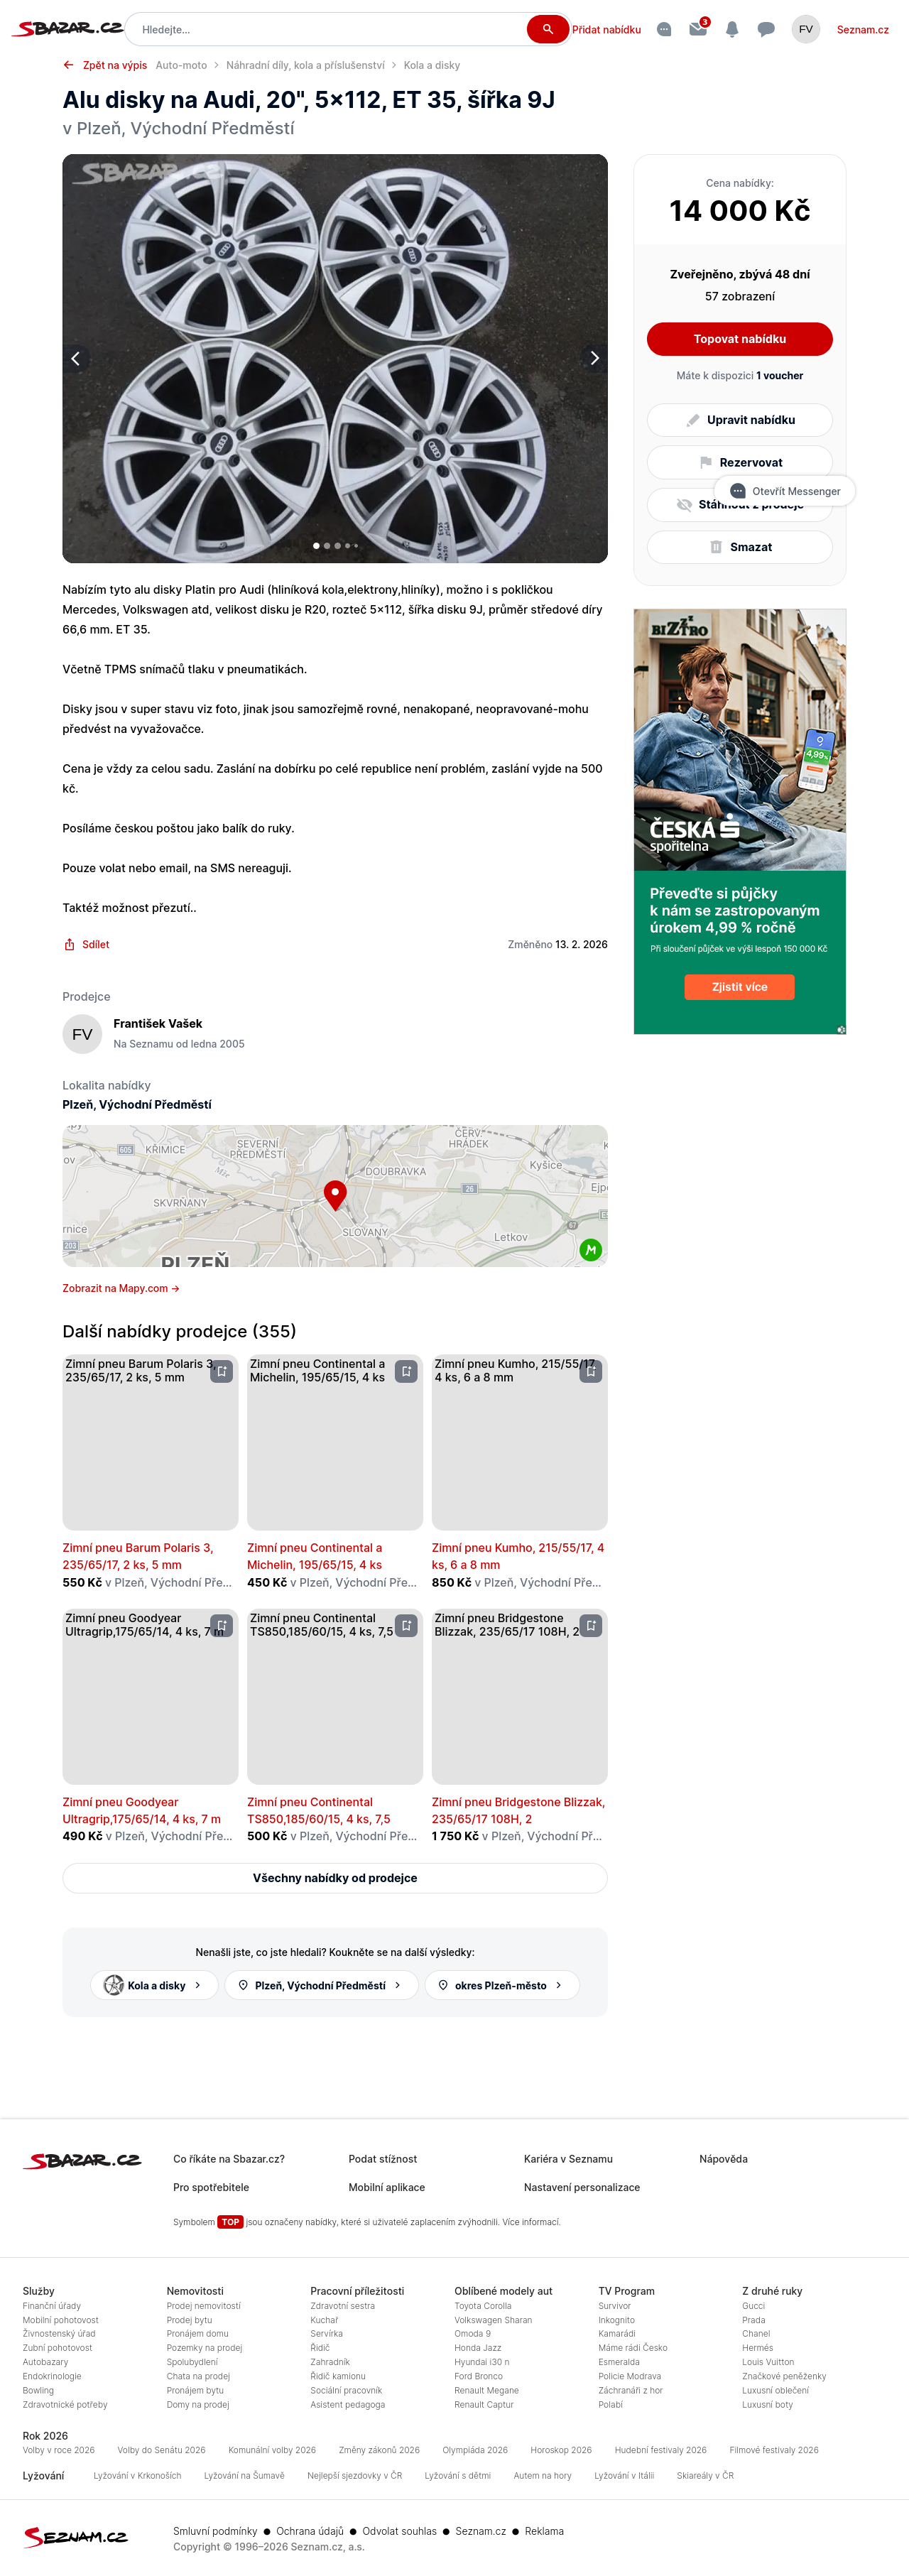Viewport: 909px width, 2576px height.
Task: Open Náhradní díly, kola a příslušenství breadcrumb
Action: tap(305, 65)
